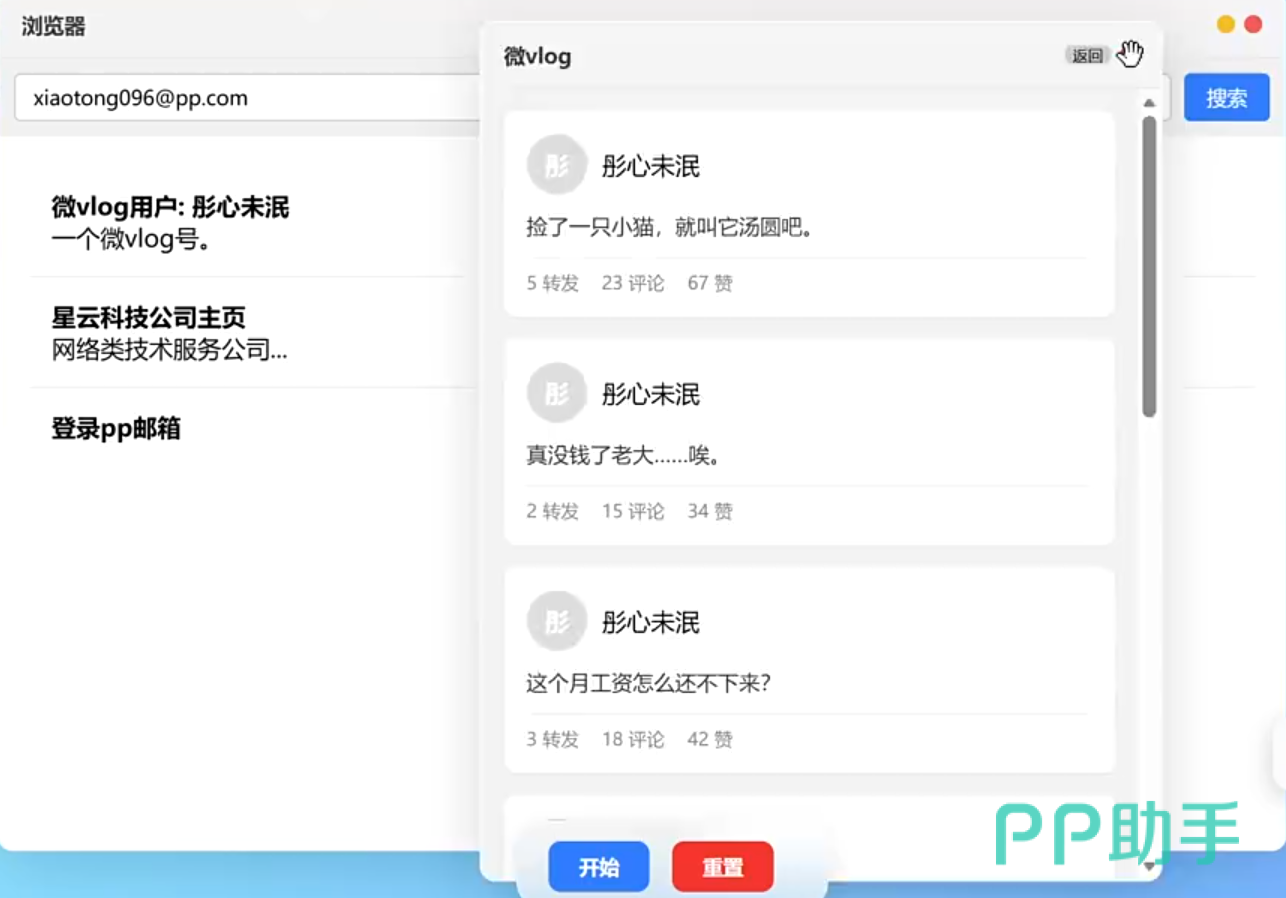Open the 登录pp邮箱 result link
This screenshot has height=898, width=1286.
point(116,429)
